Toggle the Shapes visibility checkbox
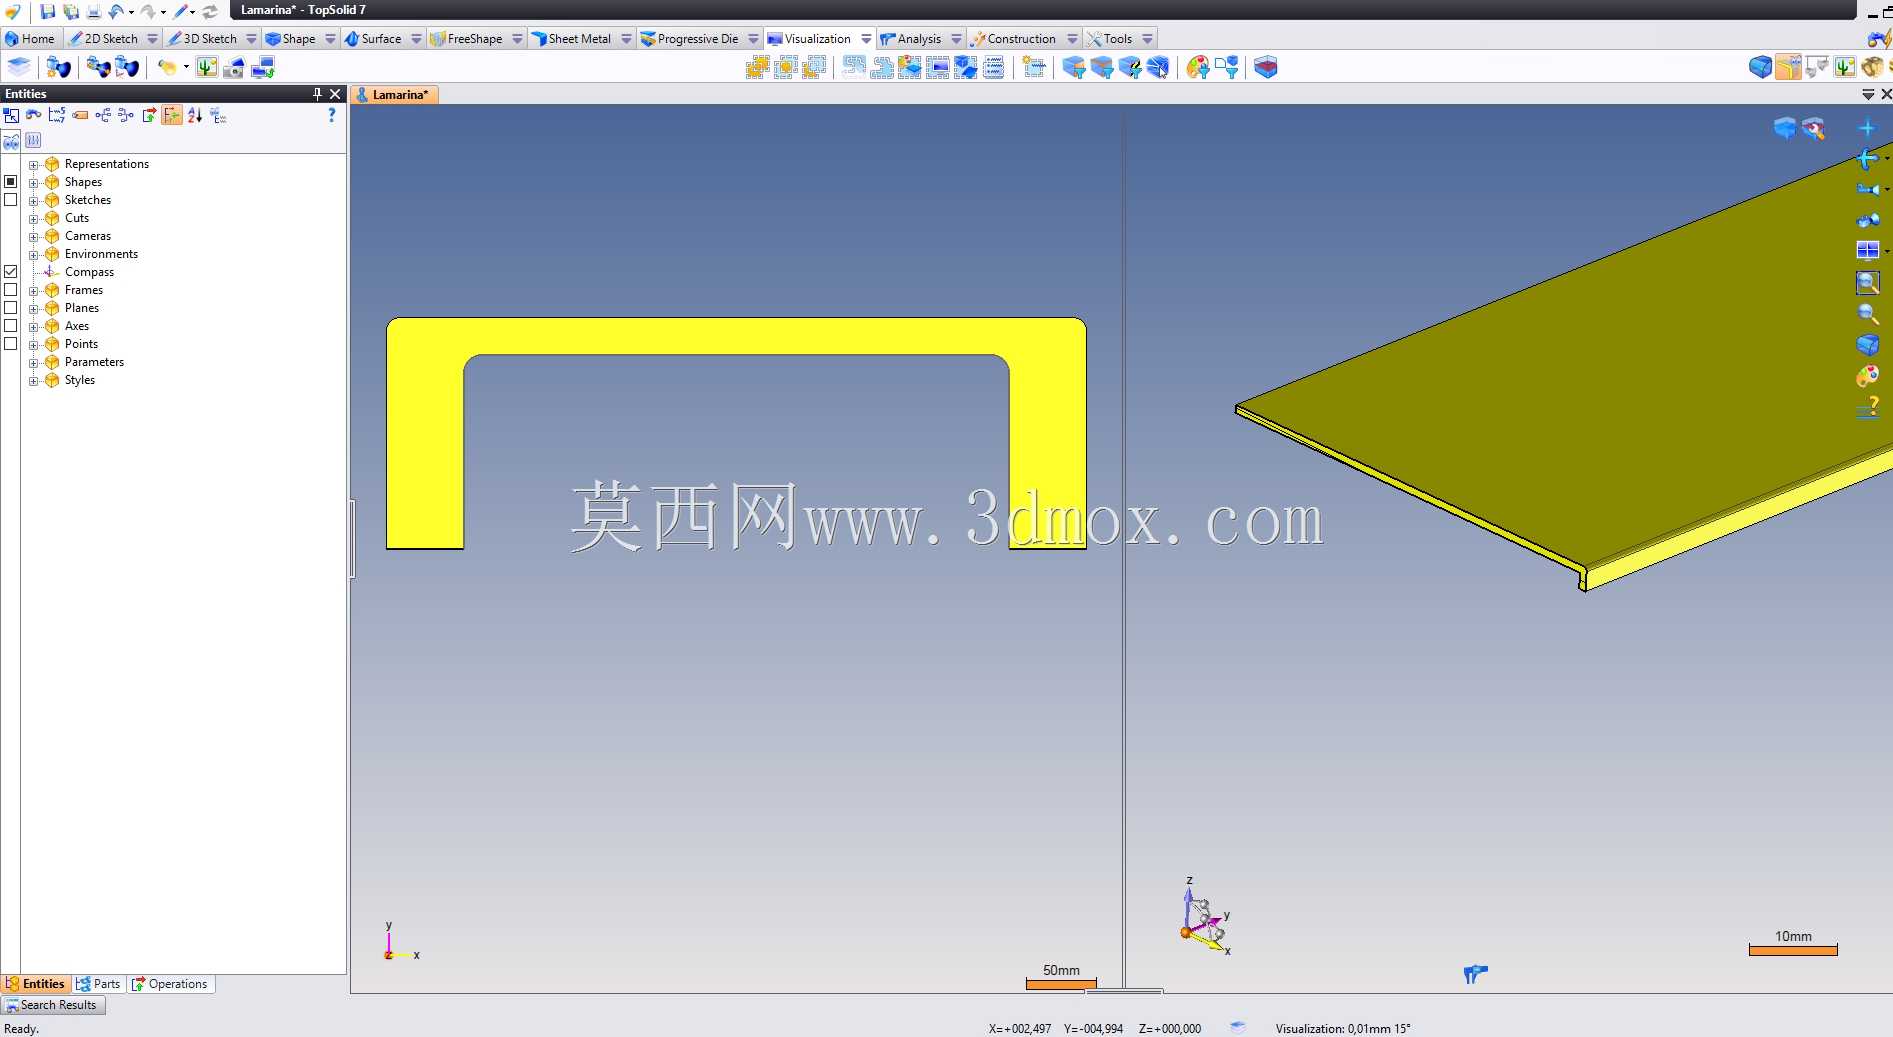The width and height of the screenshot is (1893, 1037). point(11,182)
